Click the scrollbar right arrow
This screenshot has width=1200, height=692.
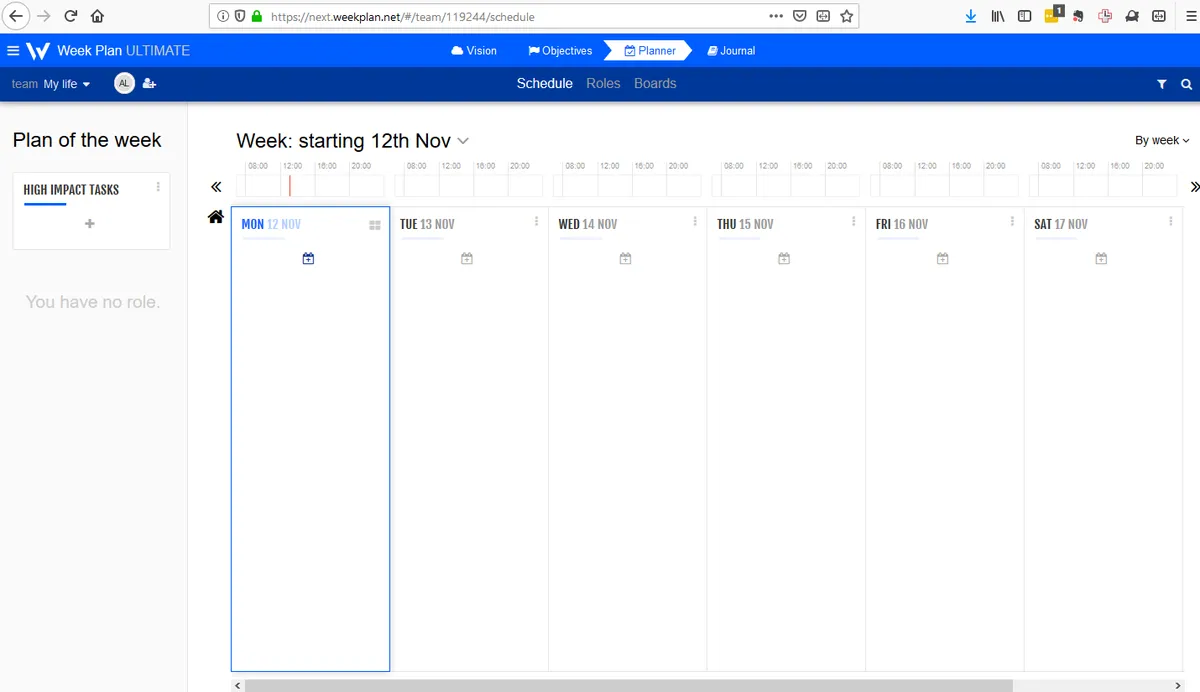click(1178, 686)
